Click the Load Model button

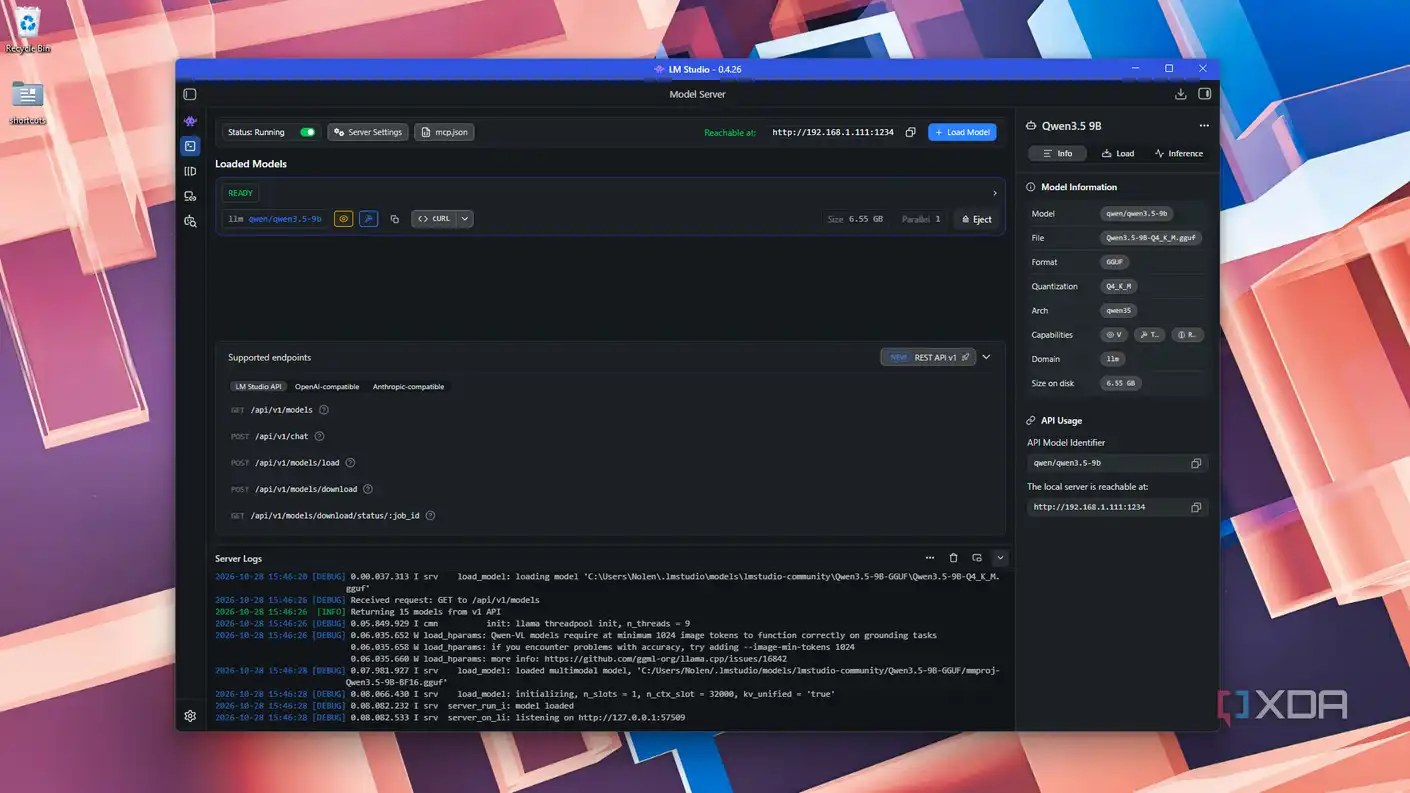coord(962,132)
